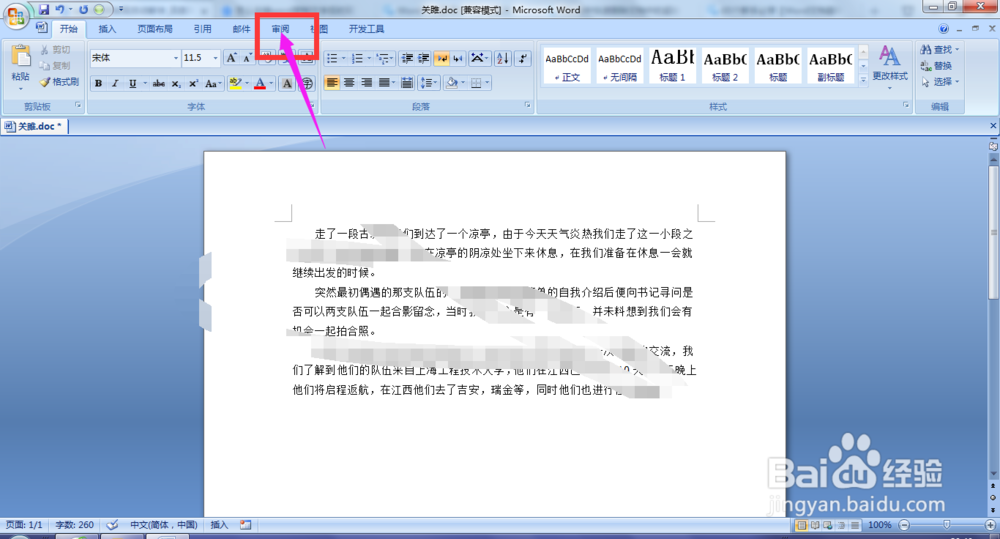Cut selection with 剪切
Screen dimensions: 1000x539
(55, 50)
